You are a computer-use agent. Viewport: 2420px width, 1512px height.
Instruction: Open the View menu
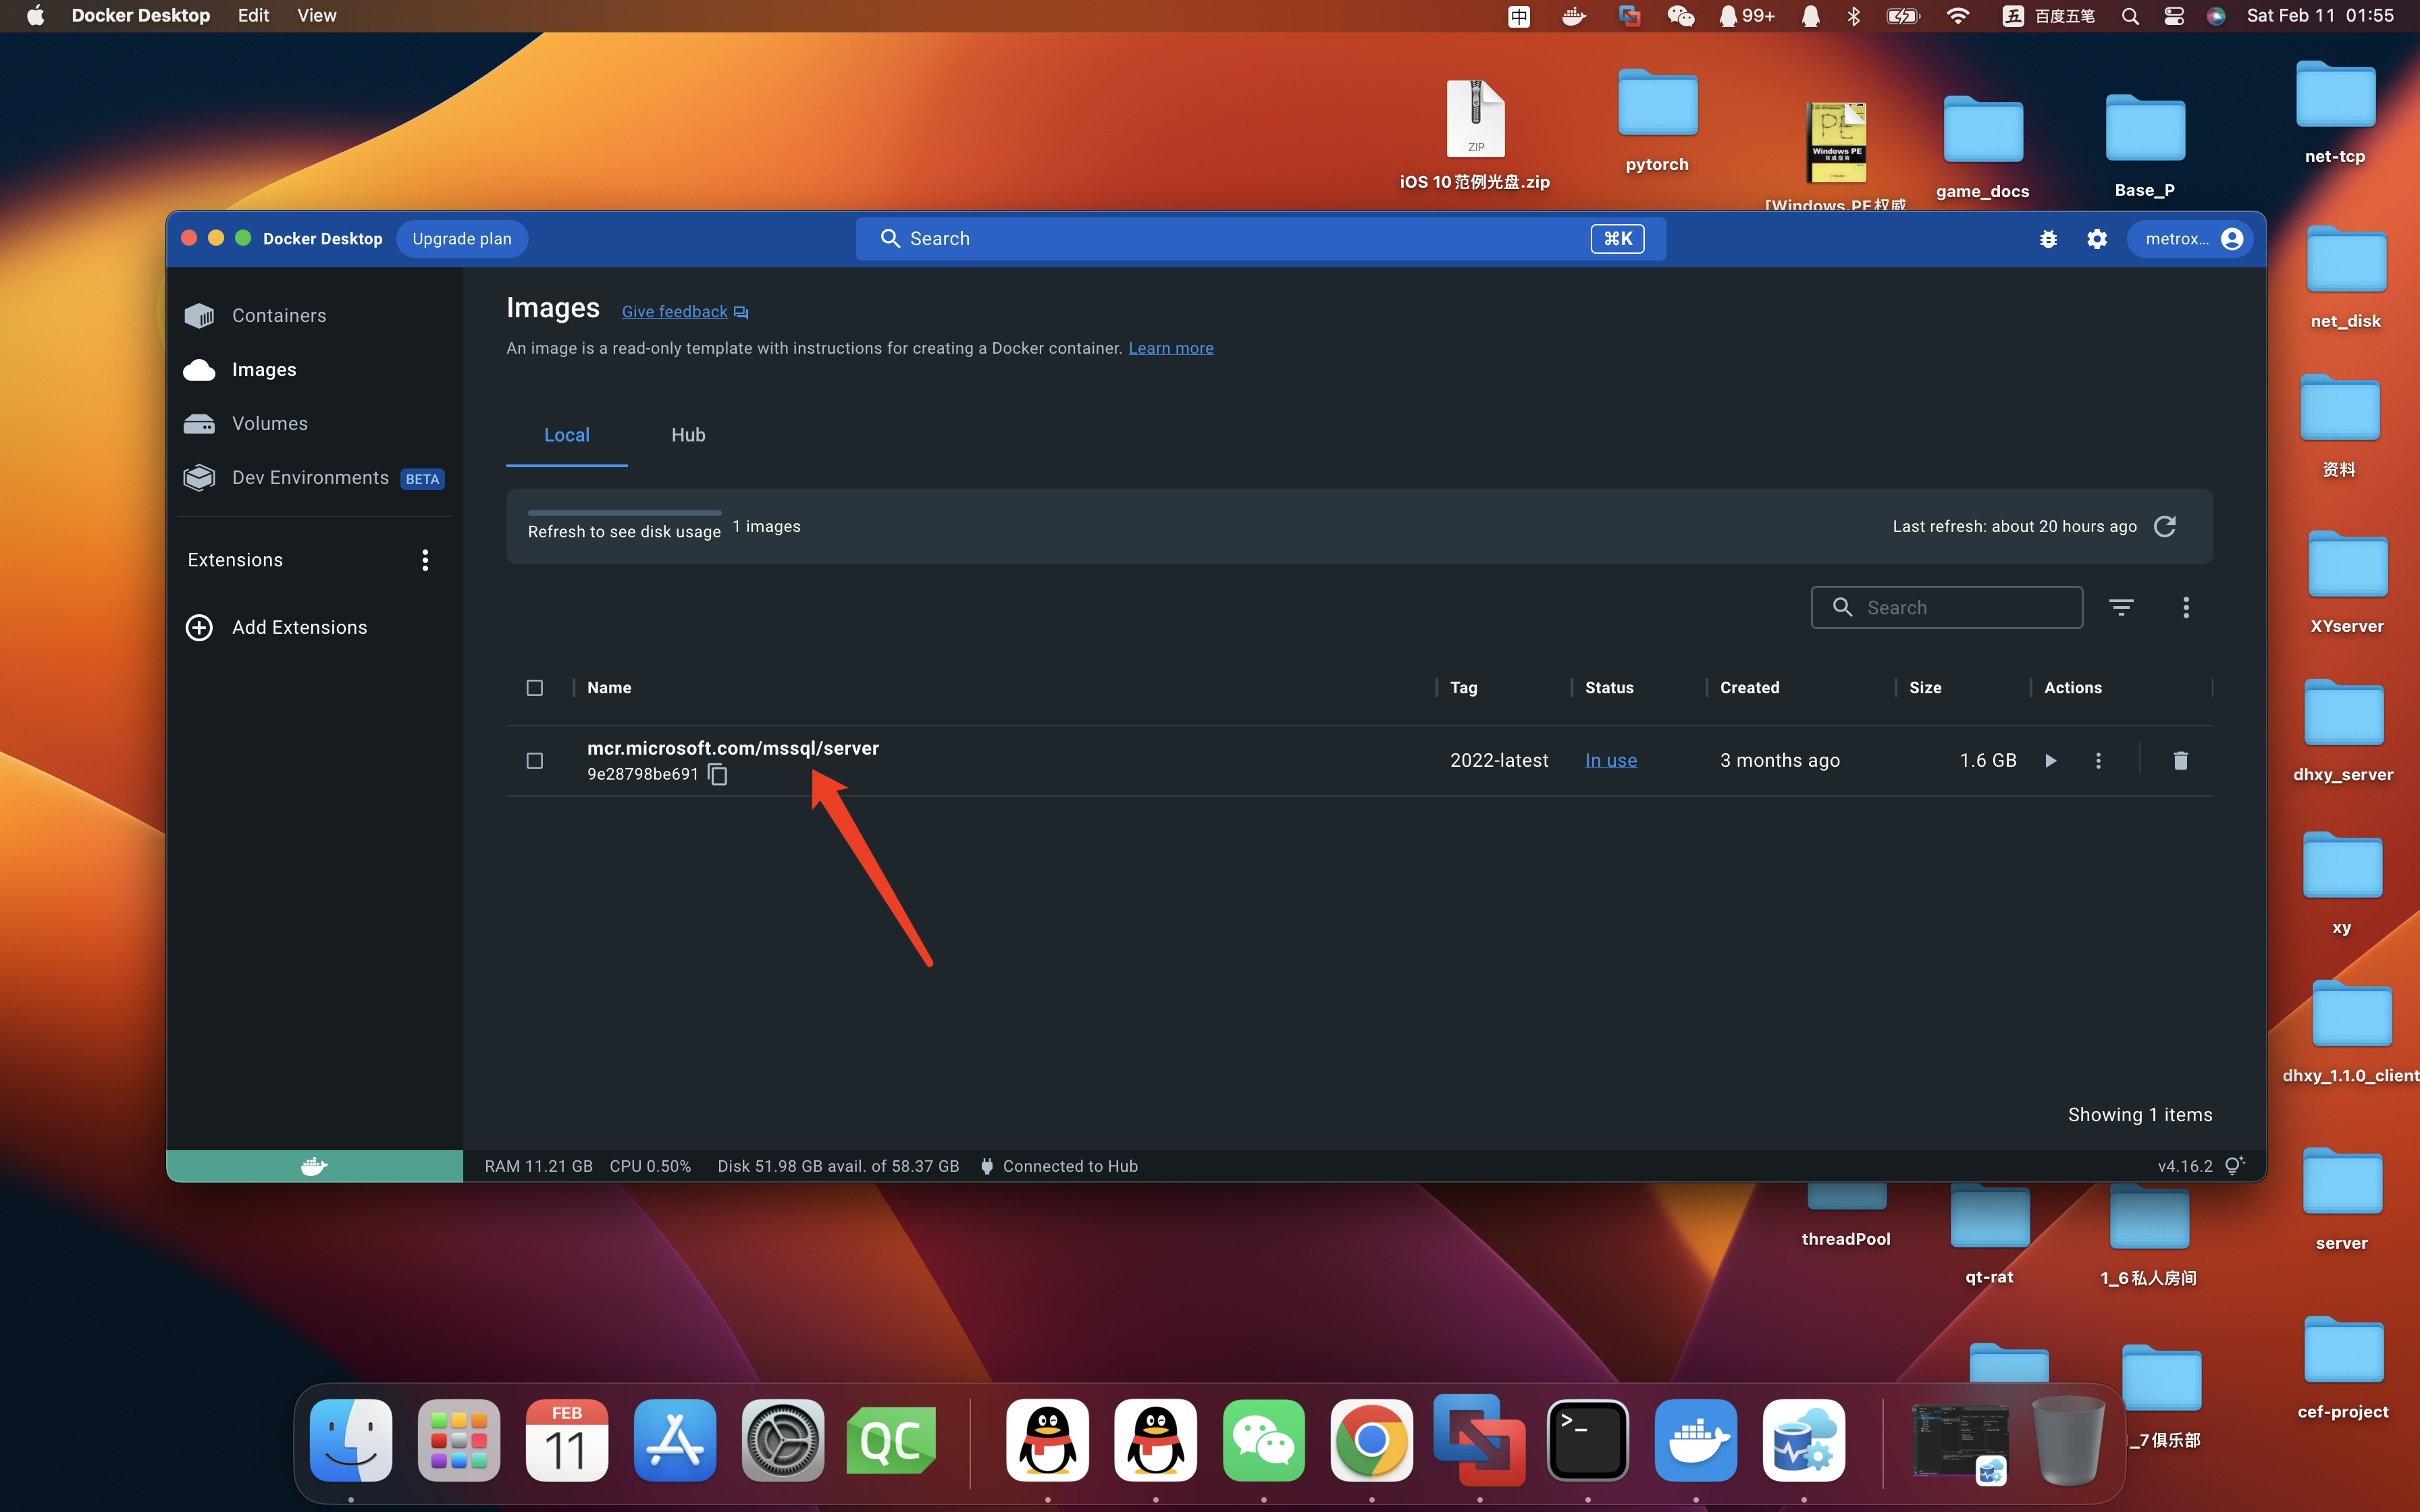[x=316, y=15]
